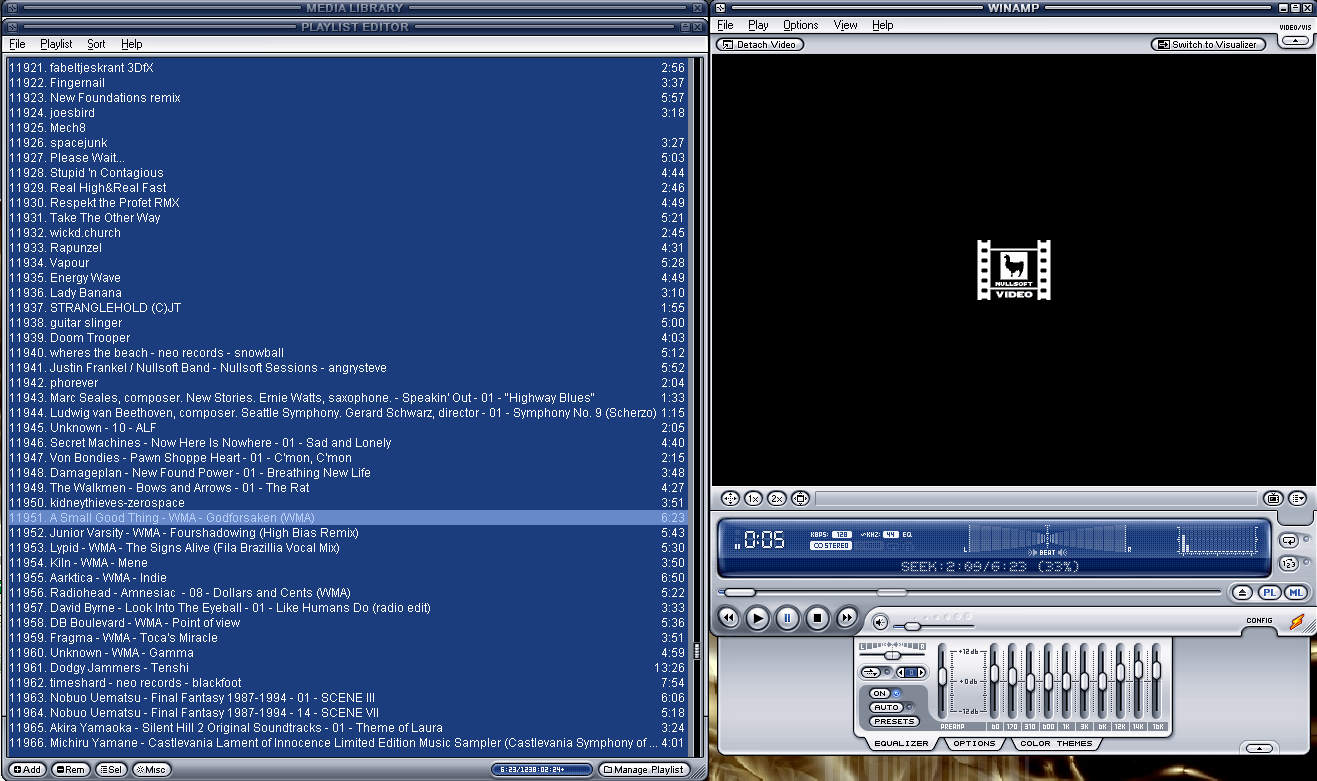Open the CONFIG drawer tab
This screenshot has width=1317, height=781.
(x=1259, y=620)
